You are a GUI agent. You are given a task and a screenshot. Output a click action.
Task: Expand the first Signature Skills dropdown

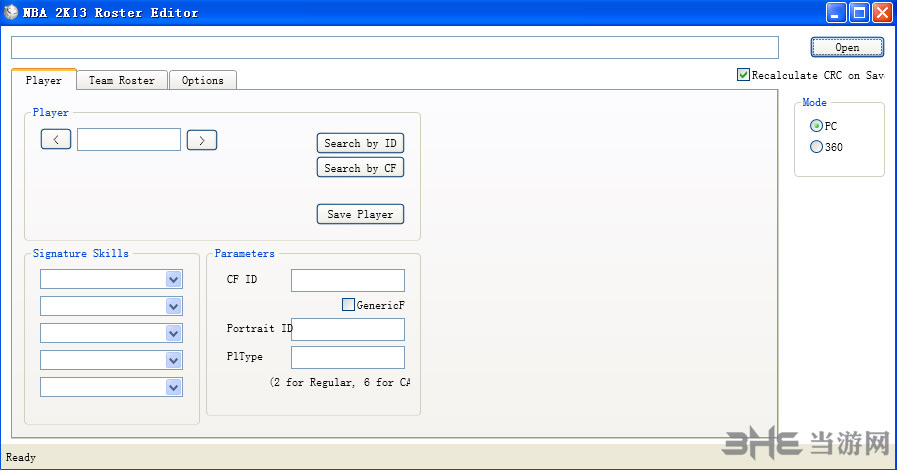(174, 280)
